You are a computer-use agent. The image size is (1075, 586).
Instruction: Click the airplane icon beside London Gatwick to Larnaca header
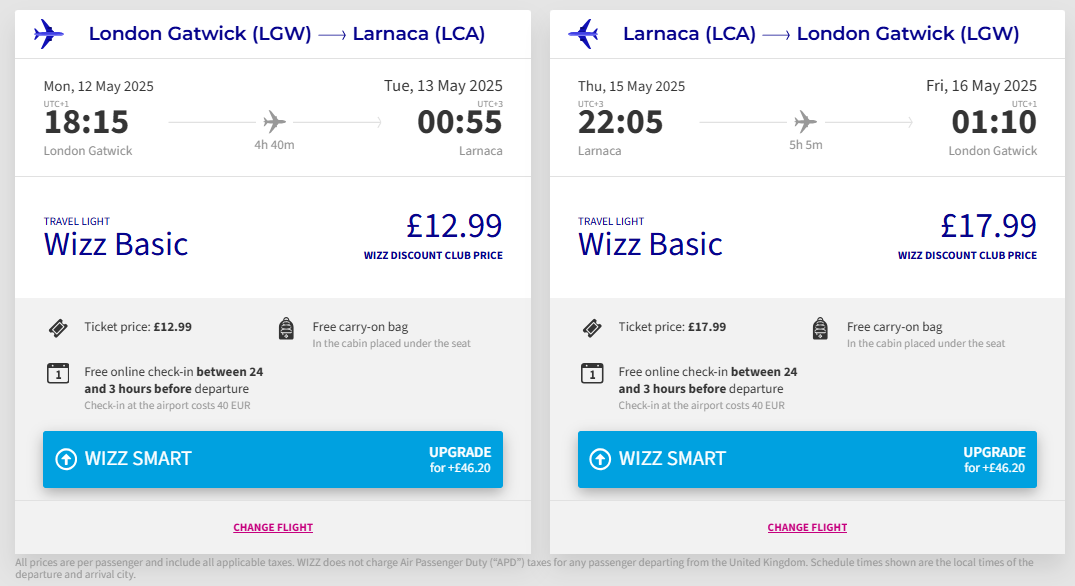tap(49, 34)
